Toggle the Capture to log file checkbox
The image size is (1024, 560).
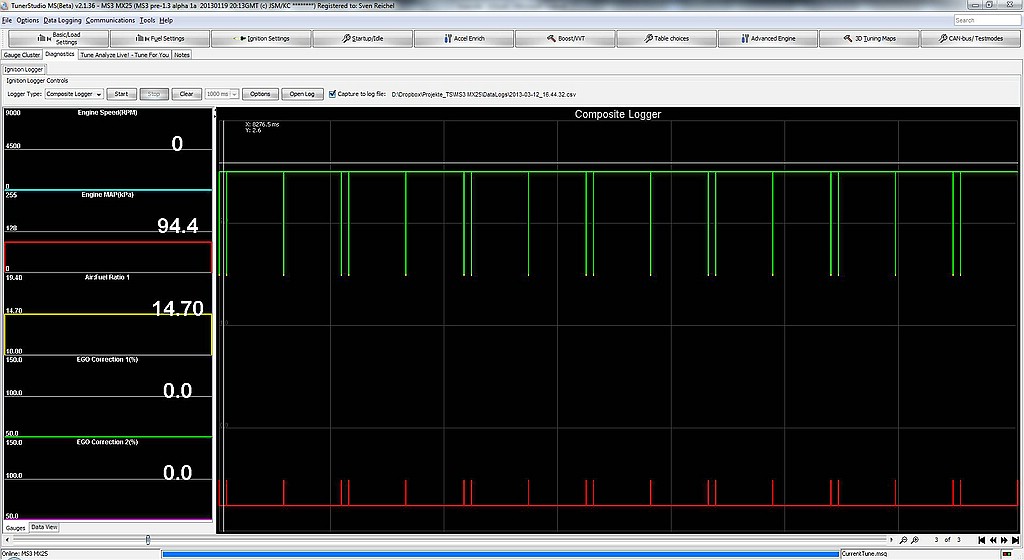point(332,94)
